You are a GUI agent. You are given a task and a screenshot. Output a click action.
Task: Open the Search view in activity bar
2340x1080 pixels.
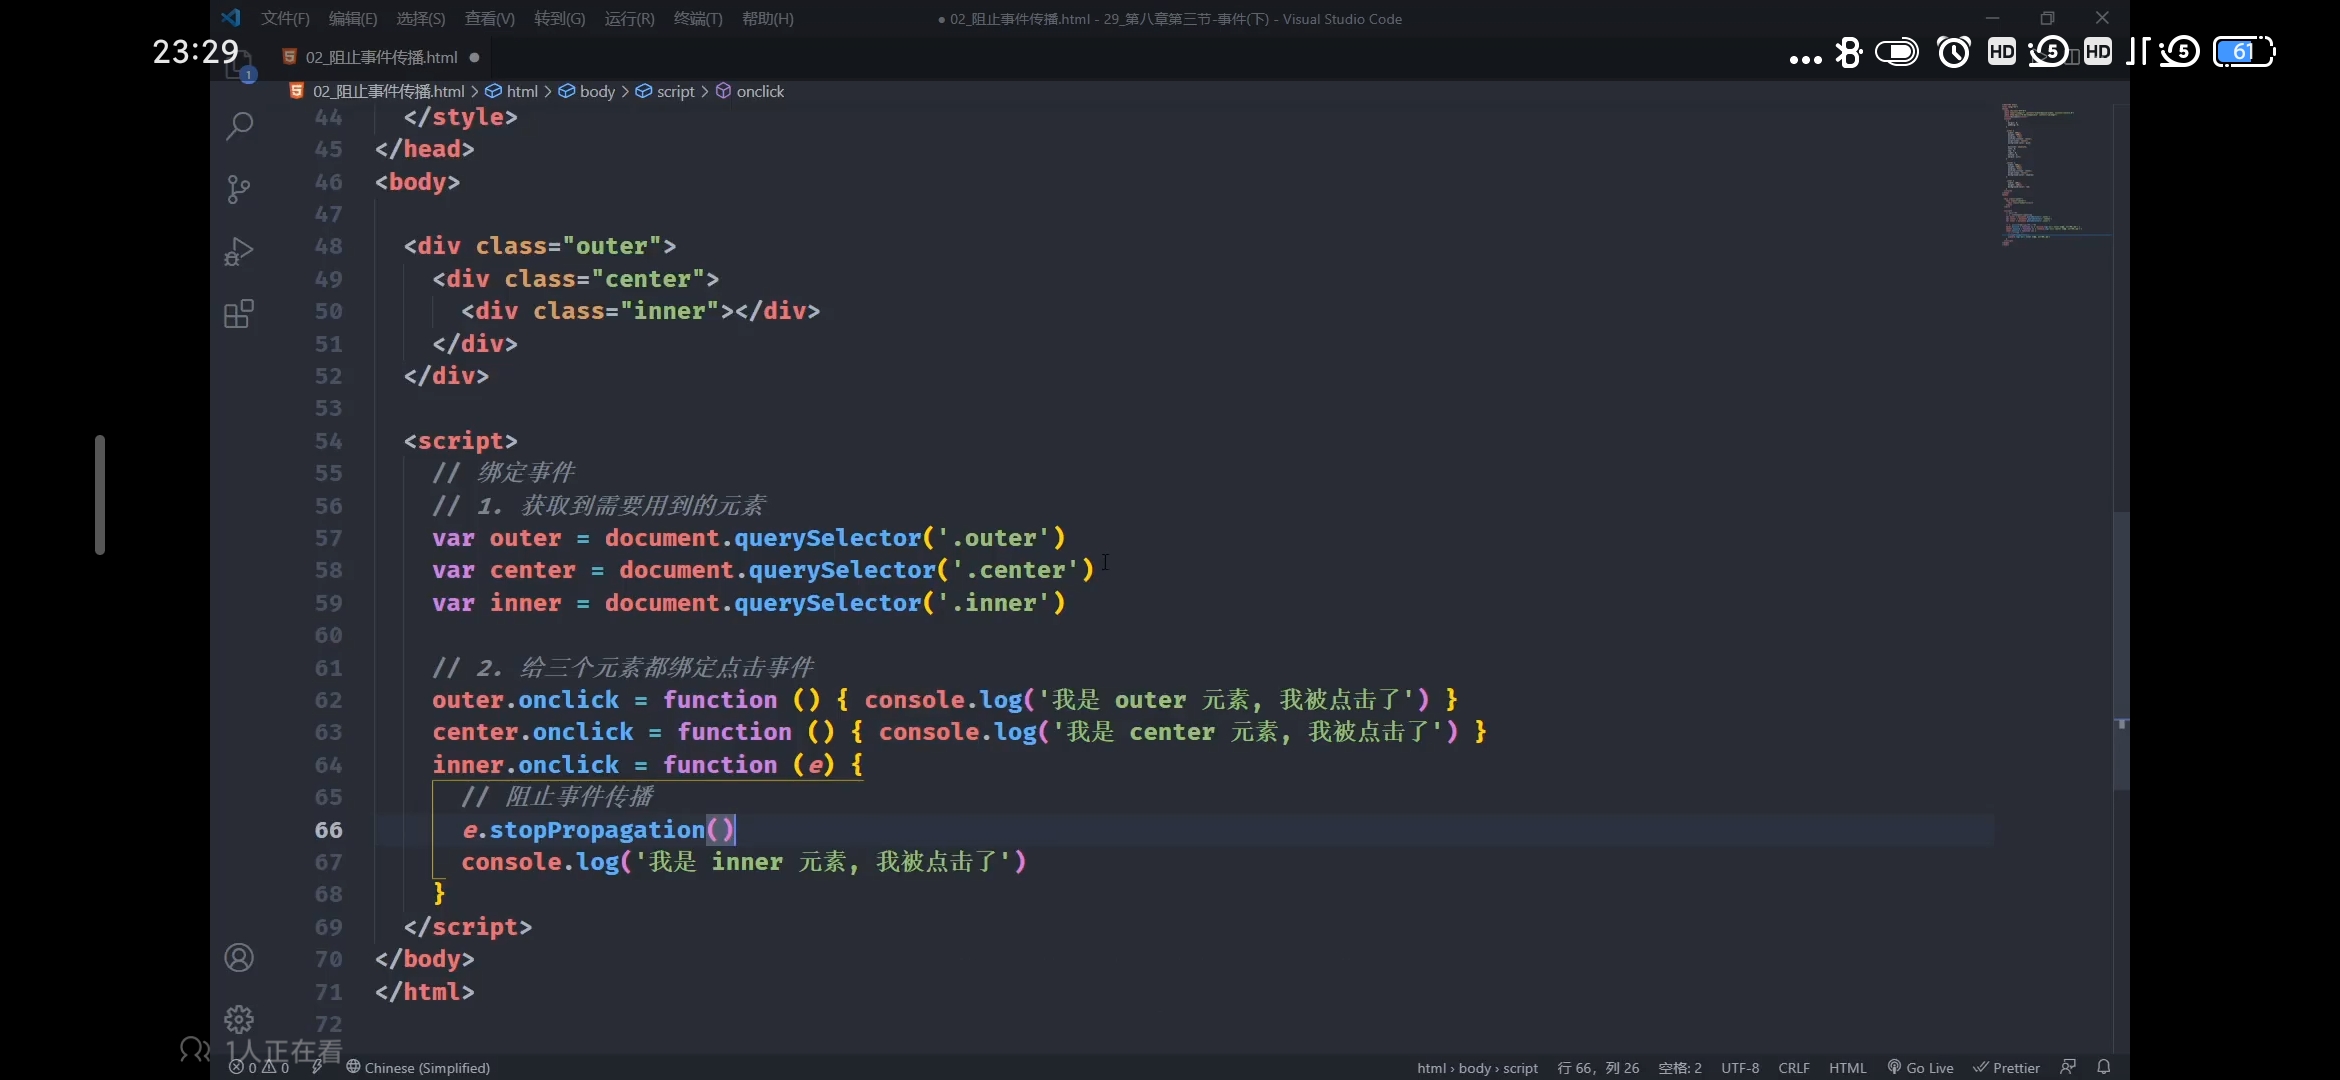pos(239,126)
